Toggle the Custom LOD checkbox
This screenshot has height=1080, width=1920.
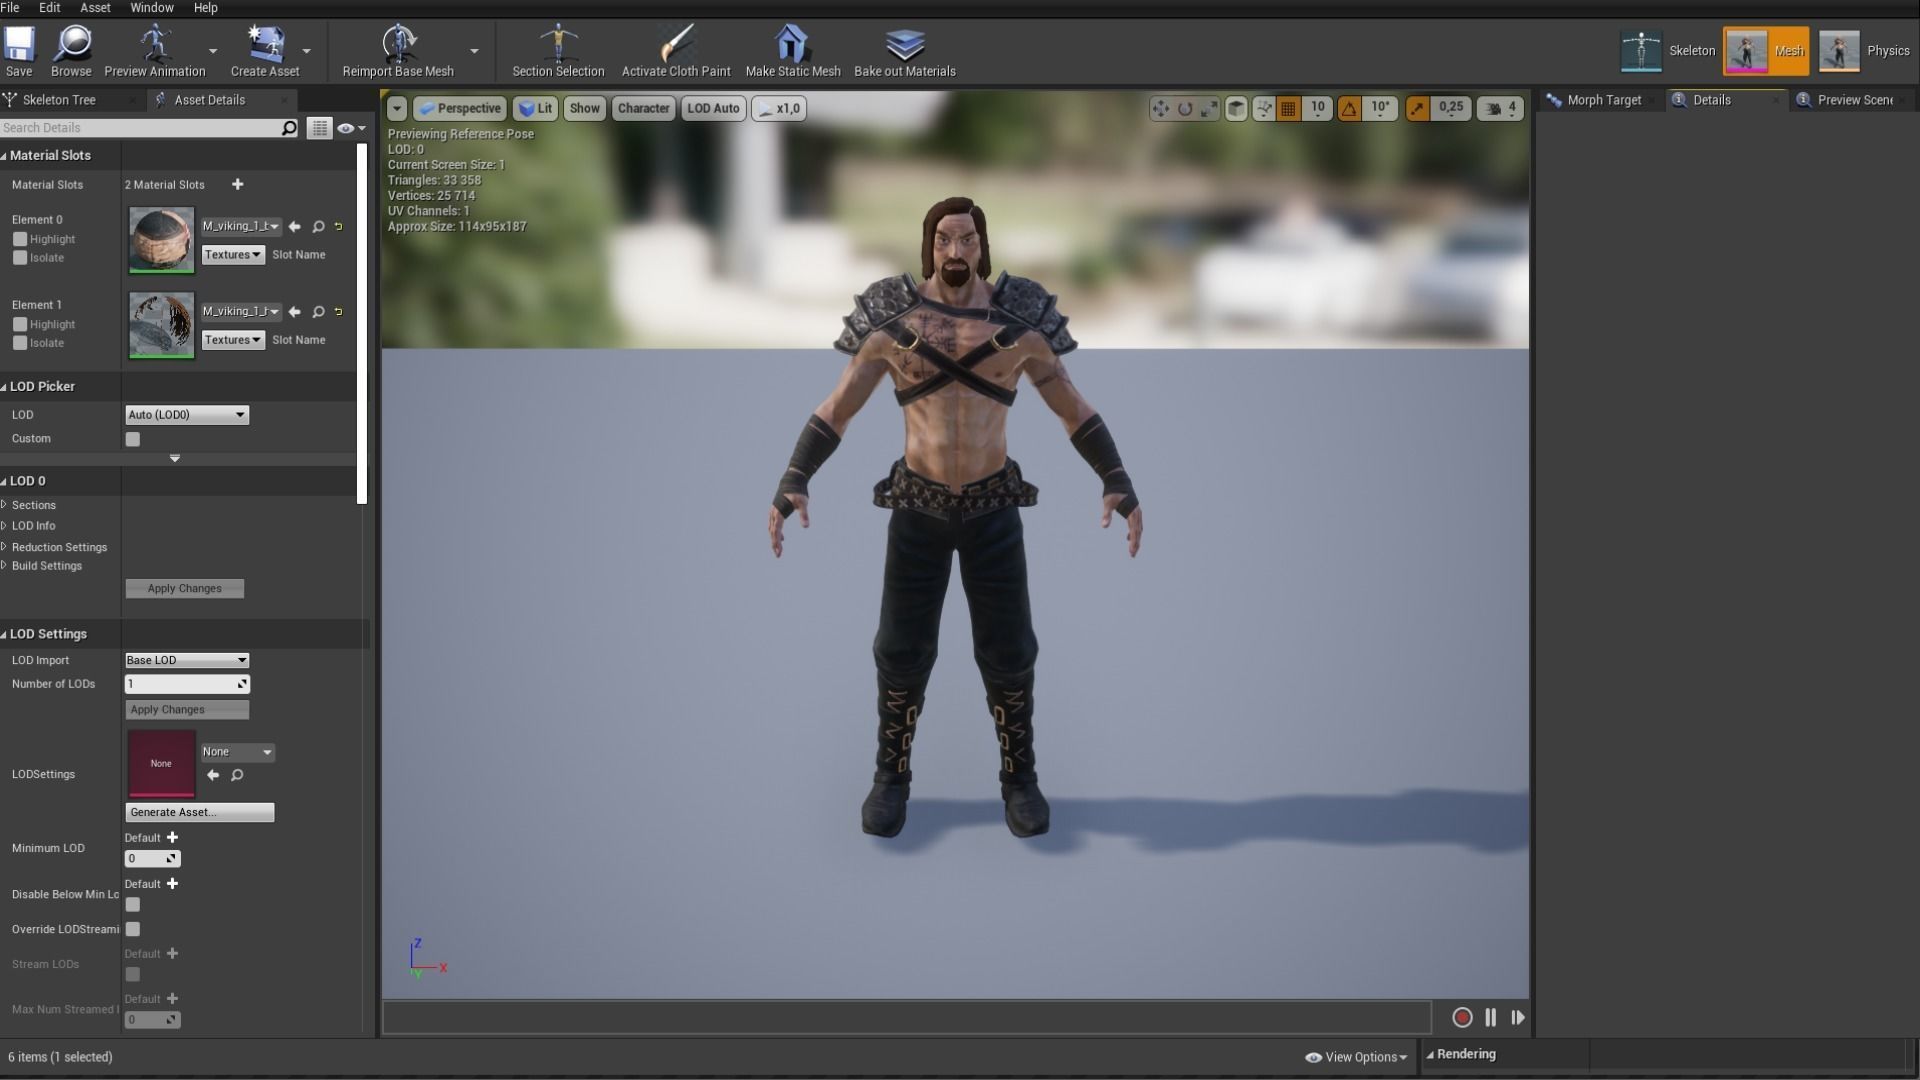(133, 439)
